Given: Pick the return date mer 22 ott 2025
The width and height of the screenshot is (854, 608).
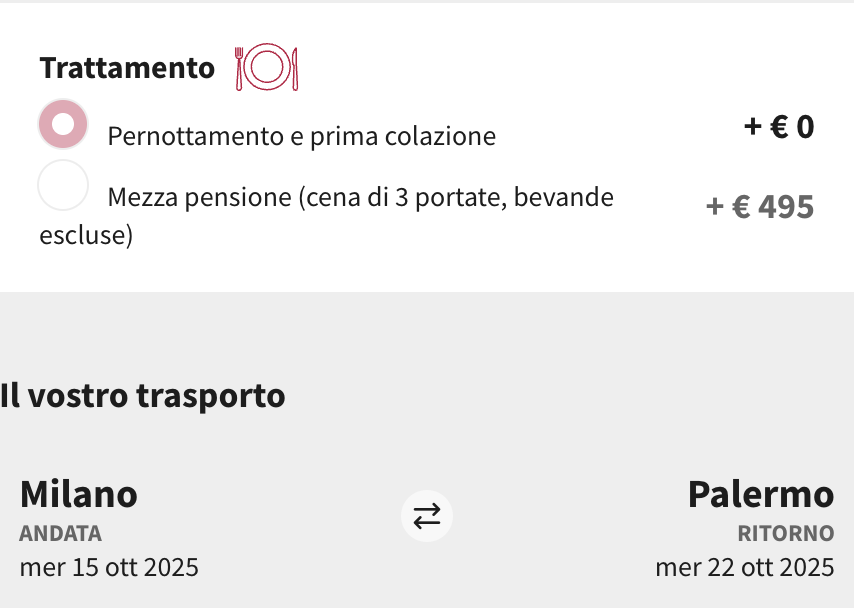Looking at the screenshot, I should (744, 568).
